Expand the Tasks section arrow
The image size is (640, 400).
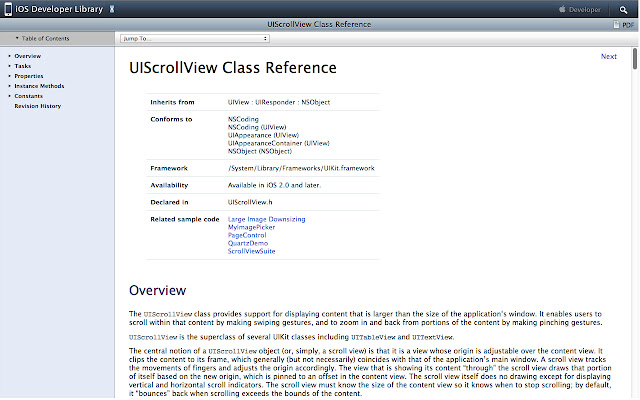[x=9, y=66]
